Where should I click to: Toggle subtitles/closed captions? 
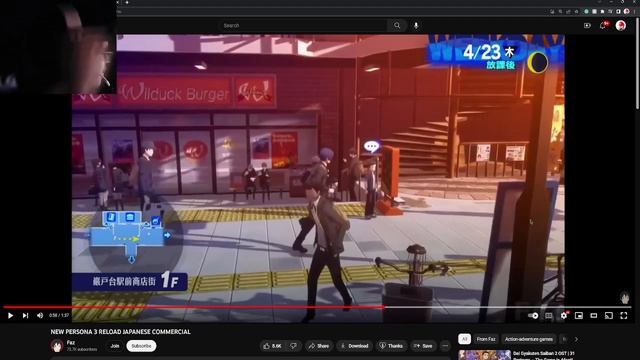pos(549,316)
